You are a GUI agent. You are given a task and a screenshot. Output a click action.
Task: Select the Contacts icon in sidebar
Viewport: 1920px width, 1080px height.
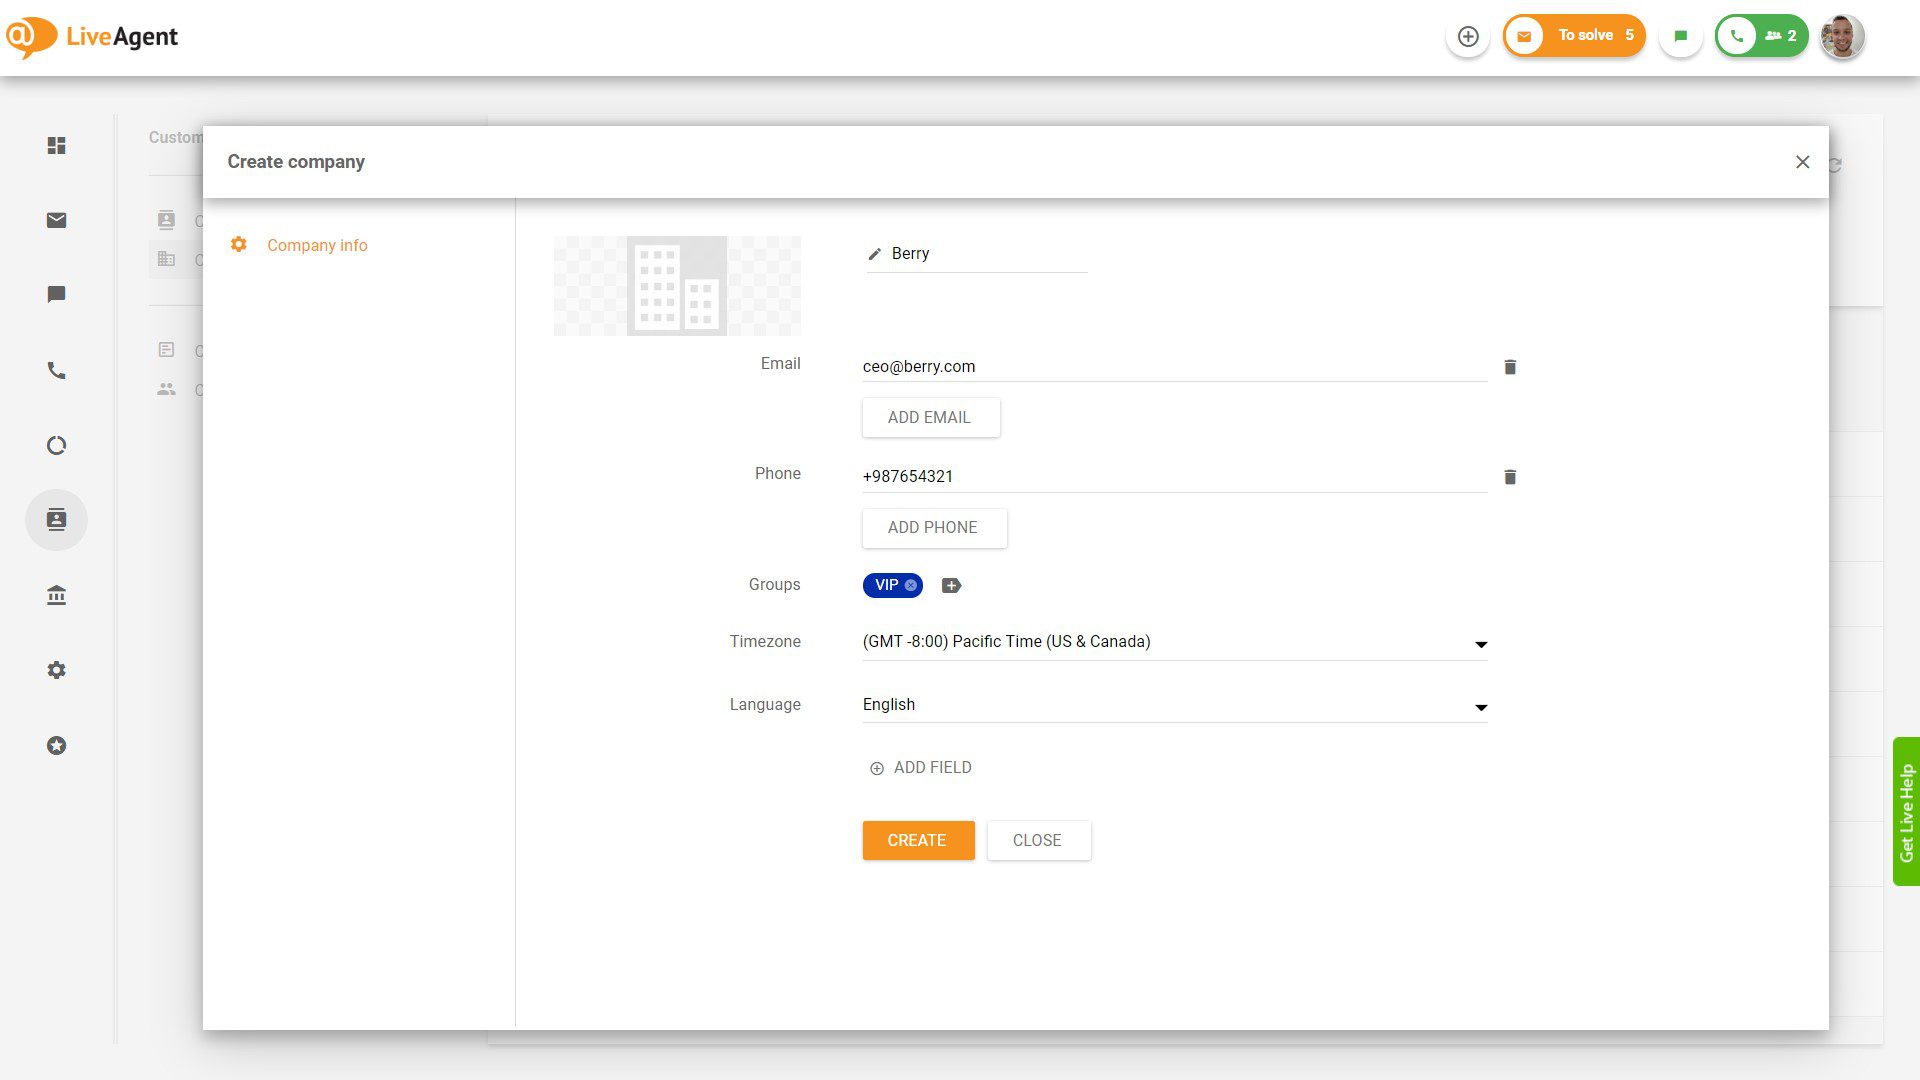pyautogui.click(x=57, y=519)
